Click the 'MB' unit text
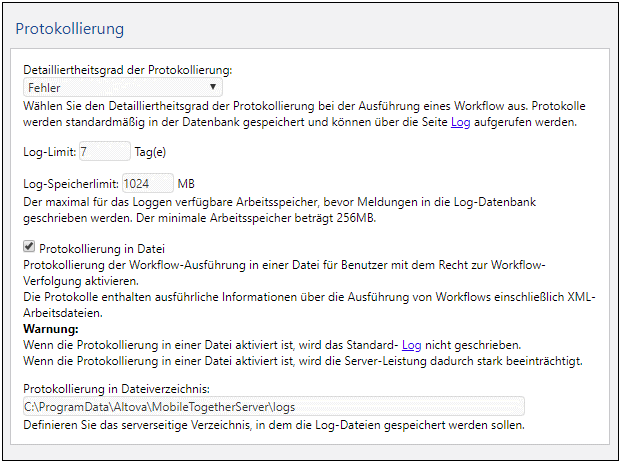The width and height of the screenshot is (621, 463). click(187, 183)
